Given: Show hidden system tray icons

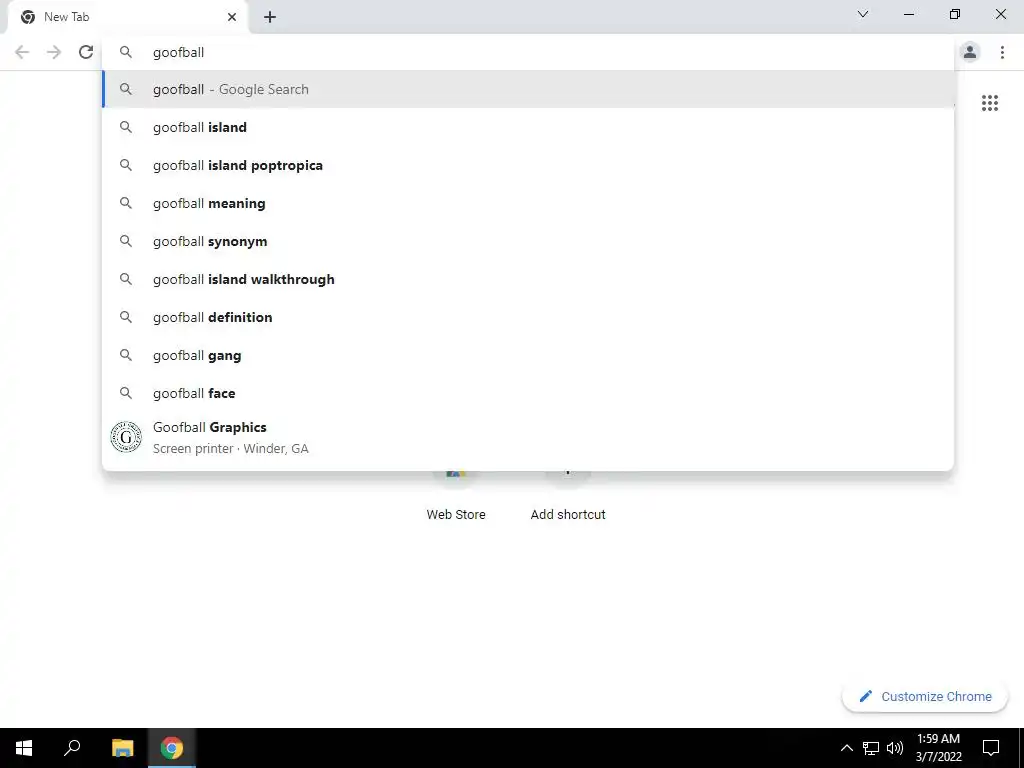Looking at the screenshot, I should coord(846,748).
